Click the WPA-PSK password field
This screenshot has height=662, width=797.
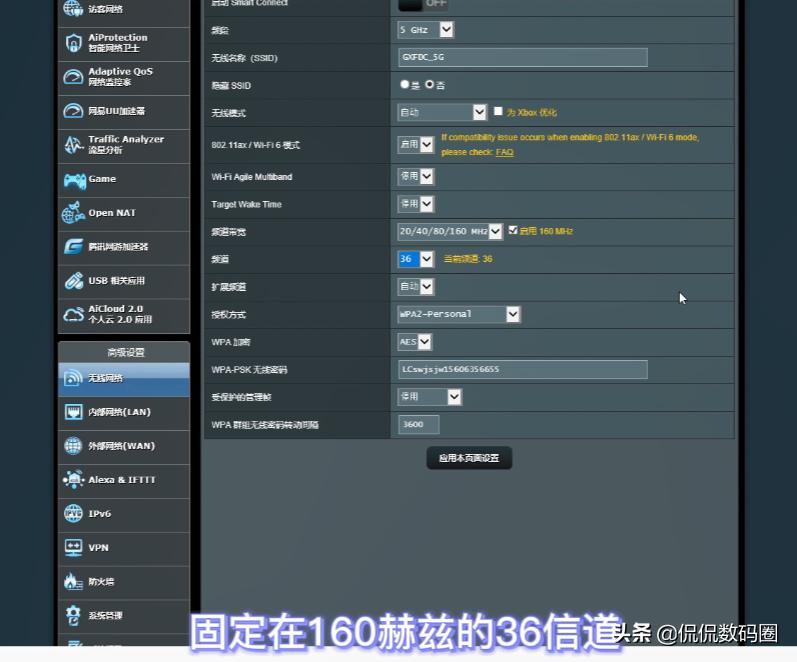coord(523,369)
